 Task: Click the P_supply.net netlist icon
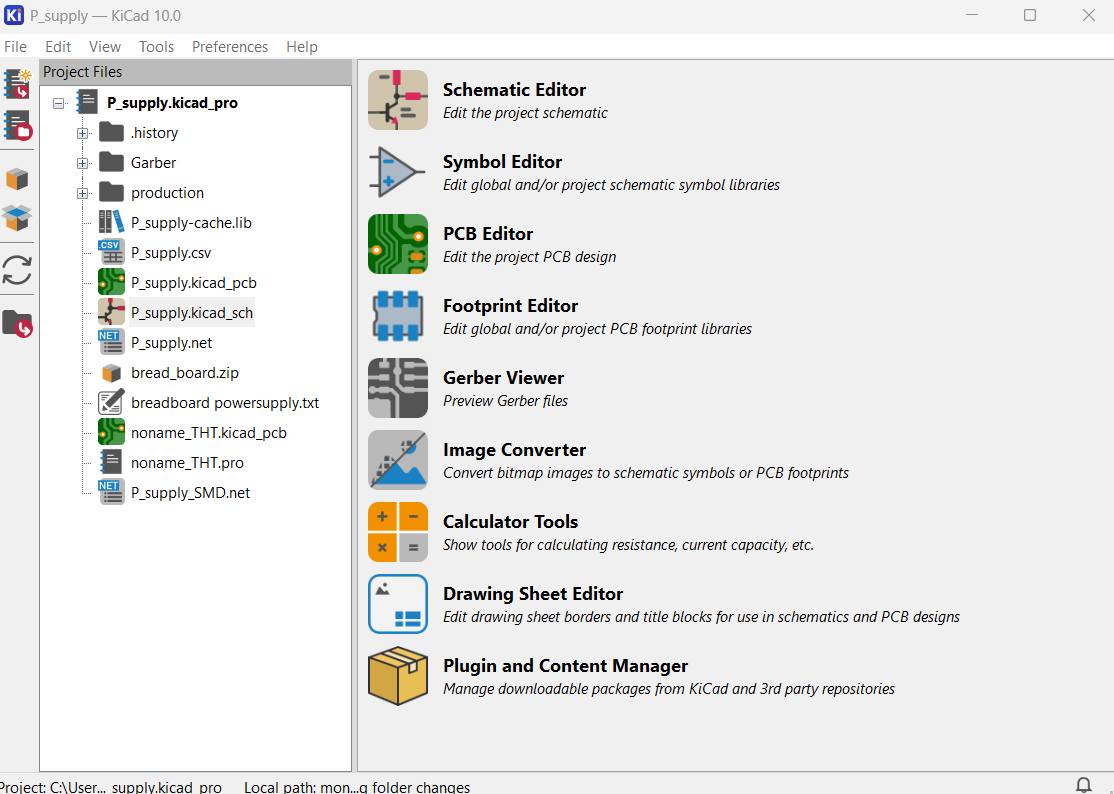click(112, 342)
